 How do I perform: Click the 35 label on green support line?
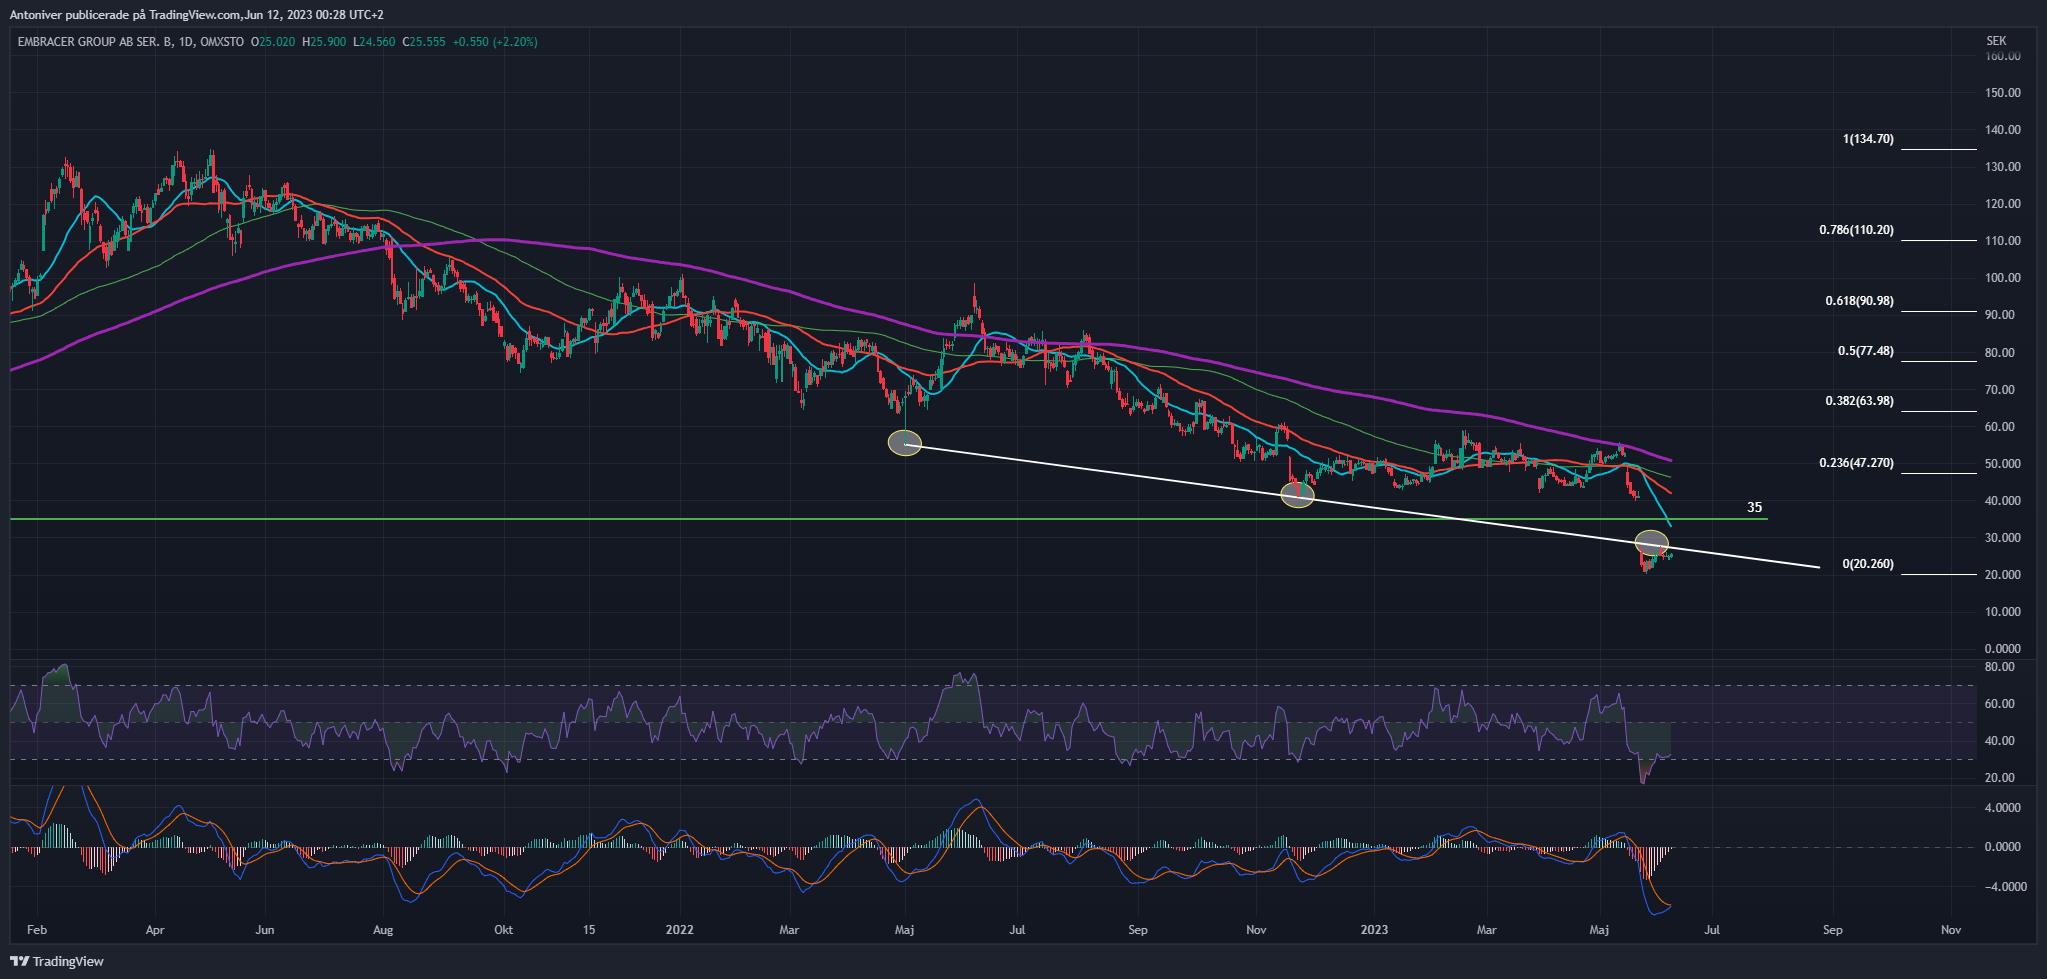(1754, 508)
